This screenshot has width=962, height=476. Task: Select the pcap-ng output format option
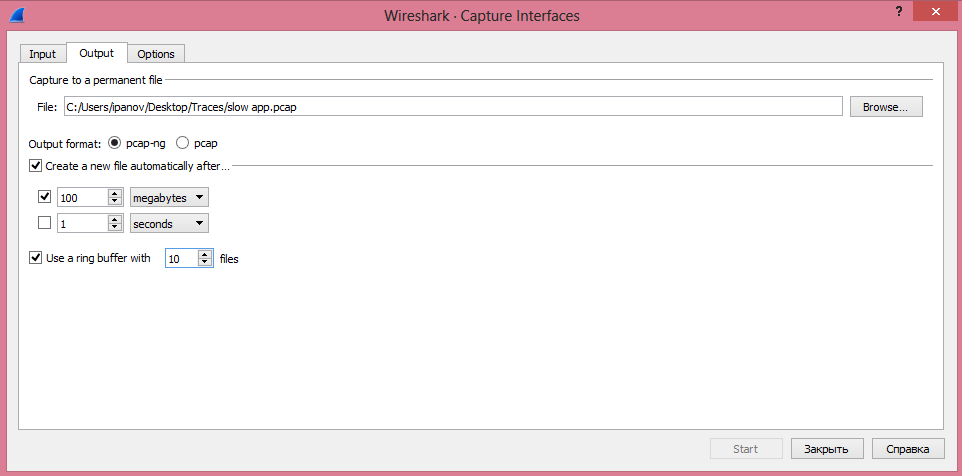[x=114, y=143]
